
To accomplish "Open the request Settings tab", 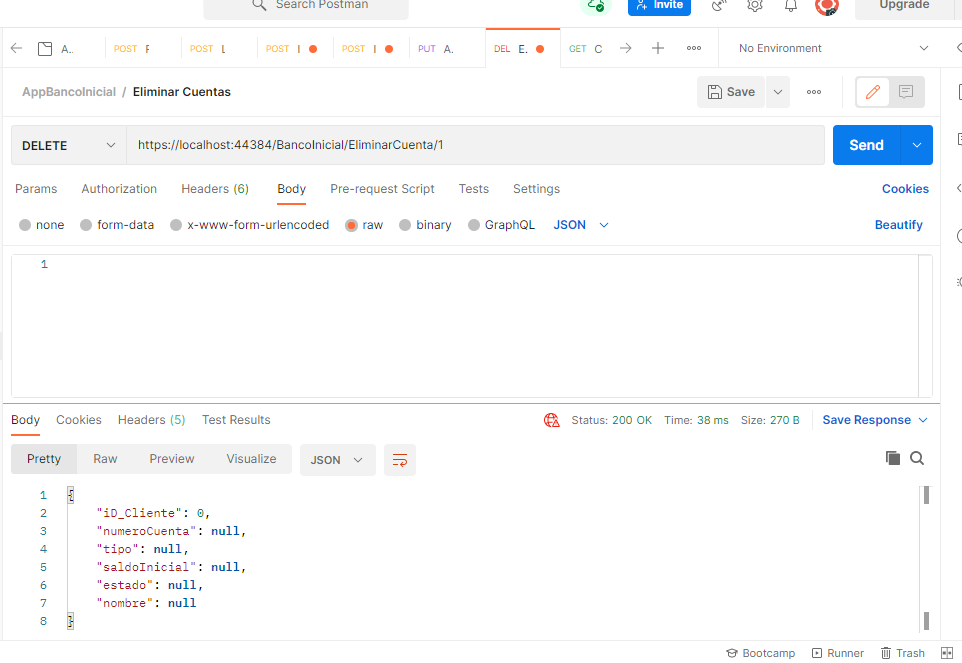I will click(x=536, y=189).
